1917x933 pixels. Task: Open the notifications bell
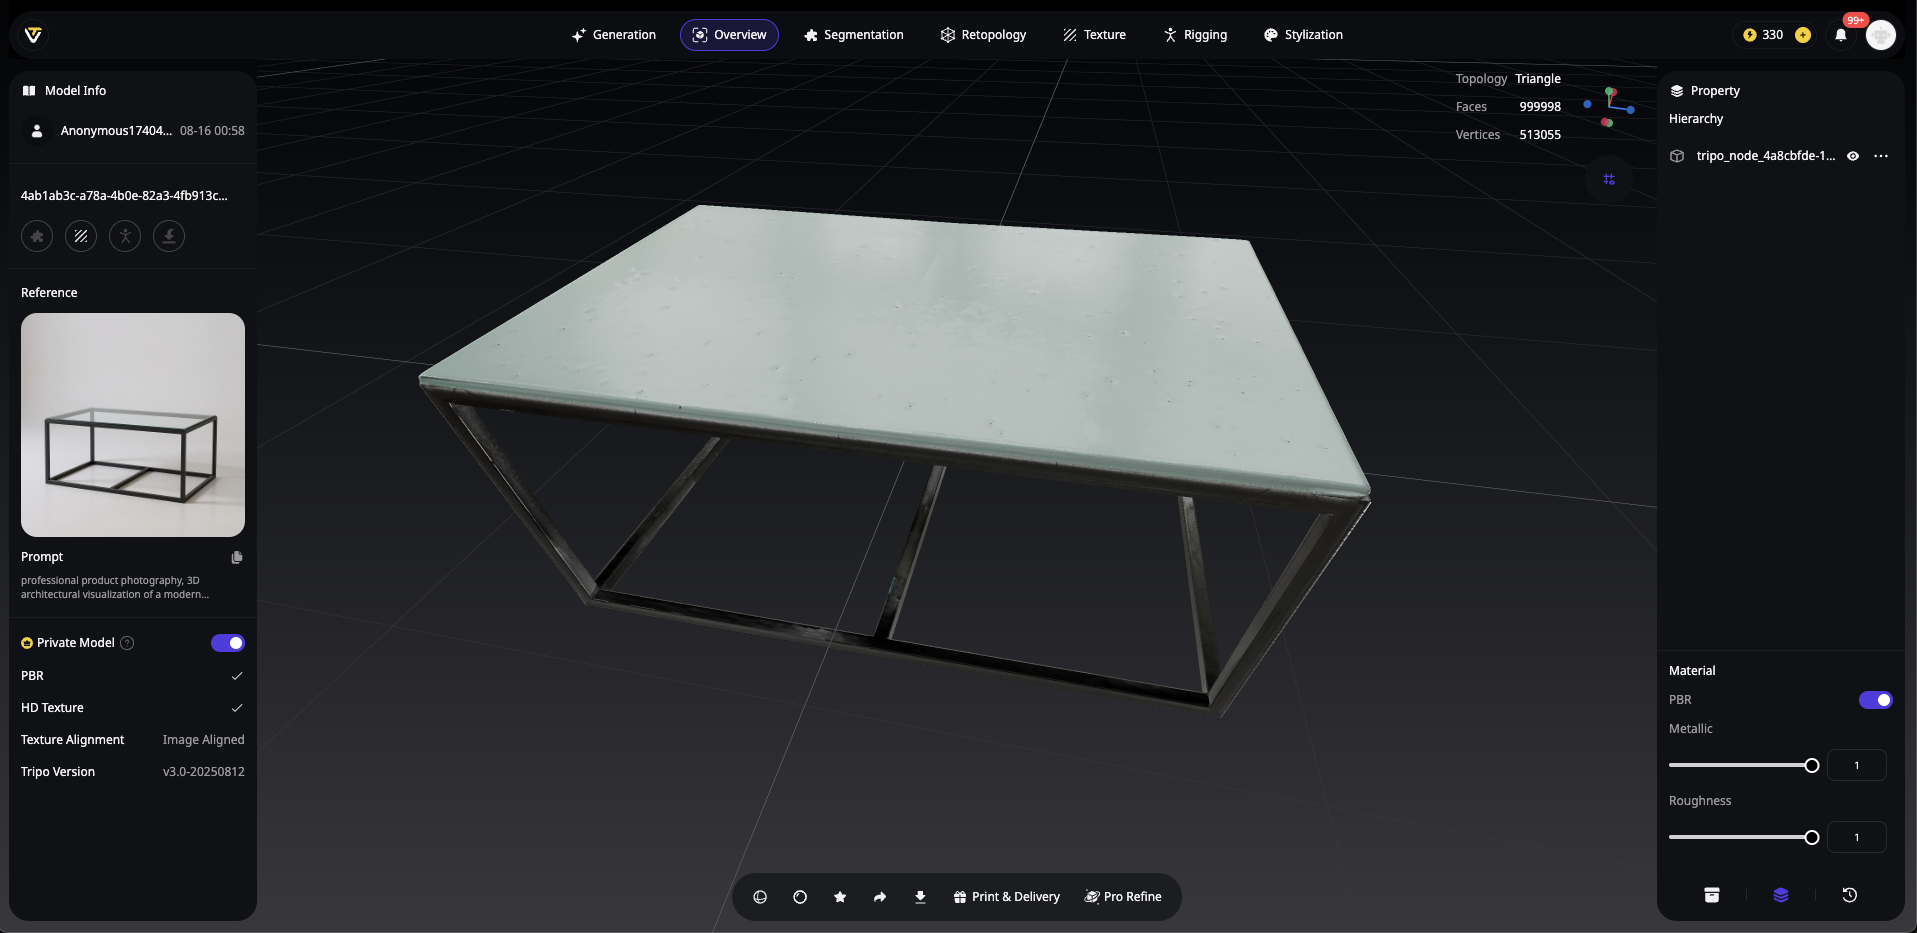pyautogui.click(x=1841, y=35)
